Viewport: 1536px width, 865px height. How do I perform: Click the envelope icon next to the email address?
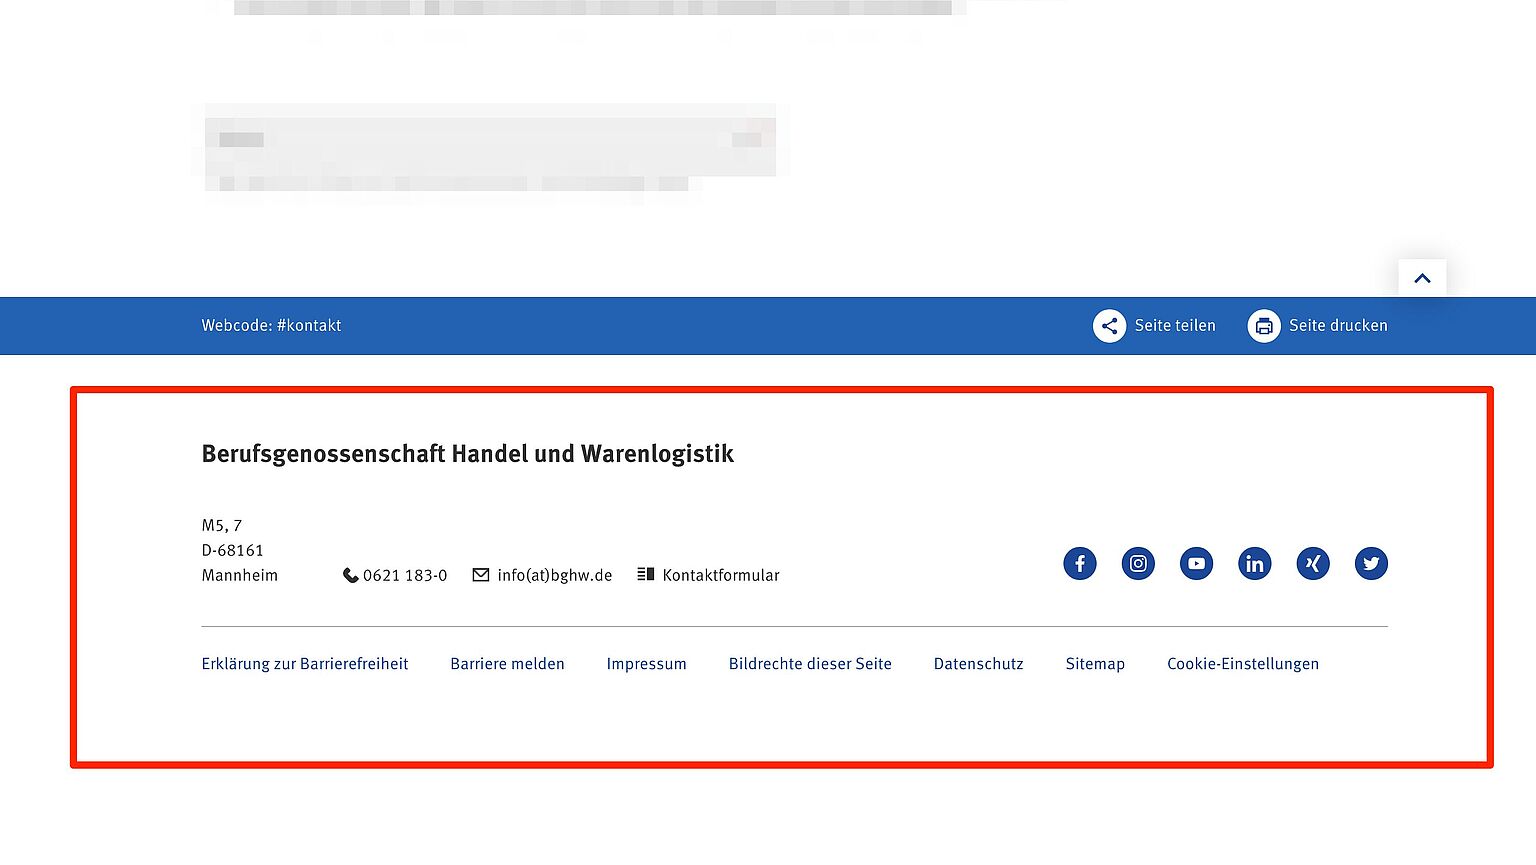click(x=481, y=575)
